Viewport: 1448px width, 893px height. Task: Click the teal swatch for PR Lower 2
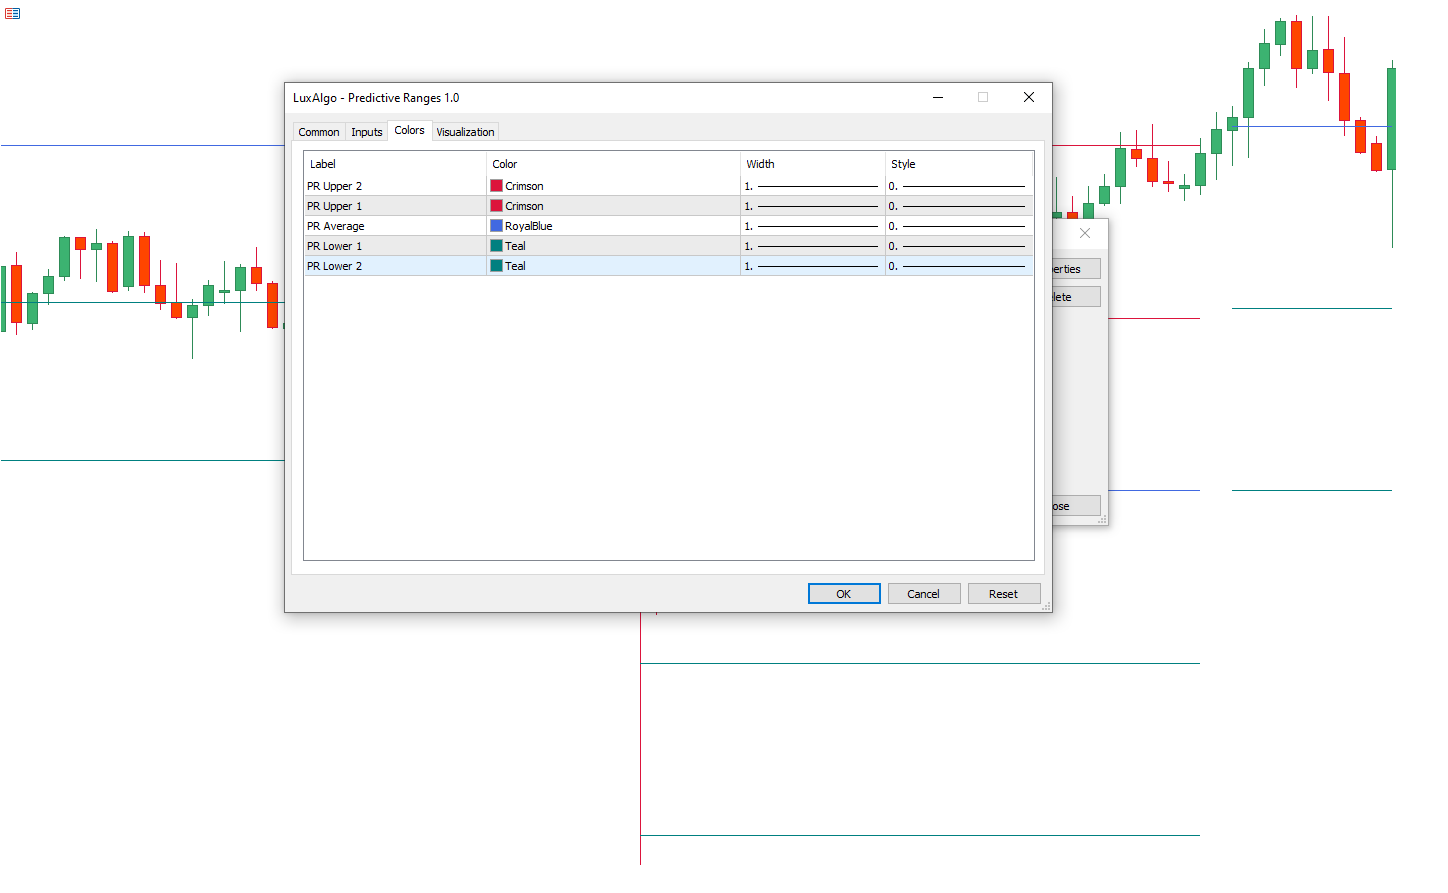tap(496, 266)
